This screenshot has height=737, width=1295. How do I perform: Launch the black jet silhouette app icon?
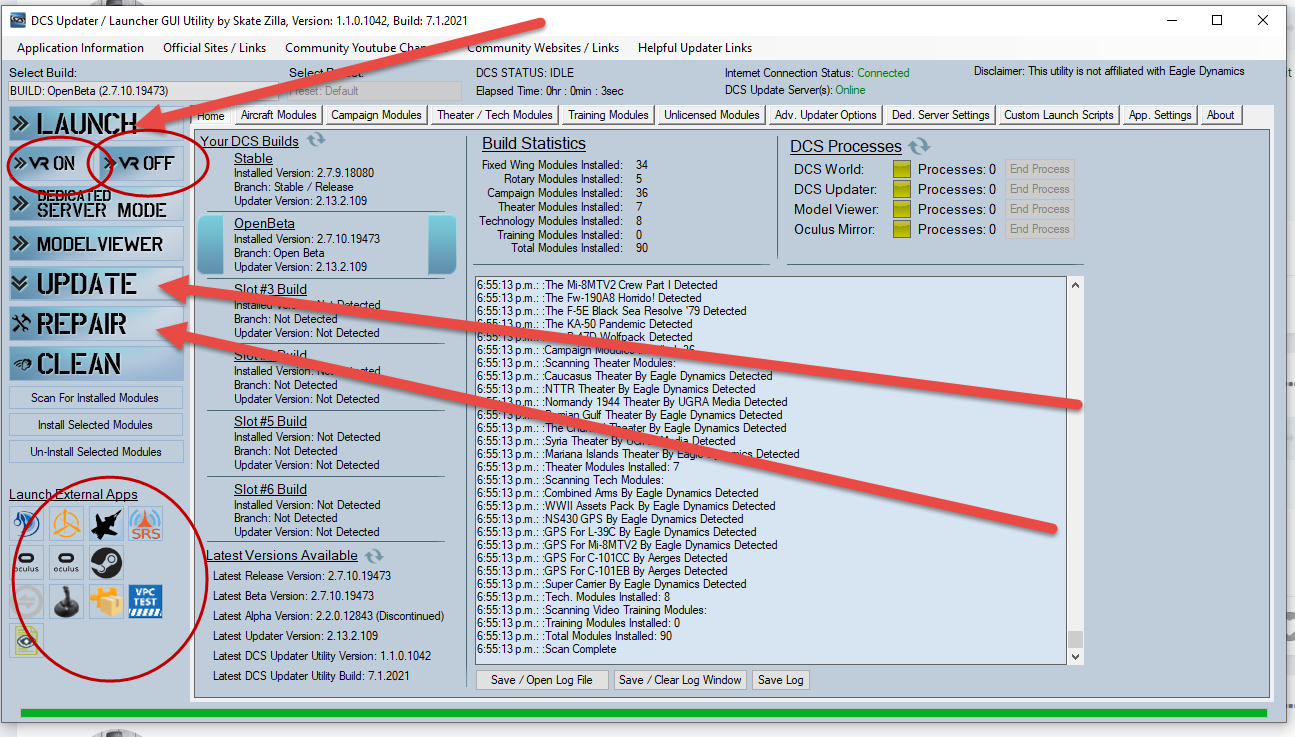click(x=106, y=524)
